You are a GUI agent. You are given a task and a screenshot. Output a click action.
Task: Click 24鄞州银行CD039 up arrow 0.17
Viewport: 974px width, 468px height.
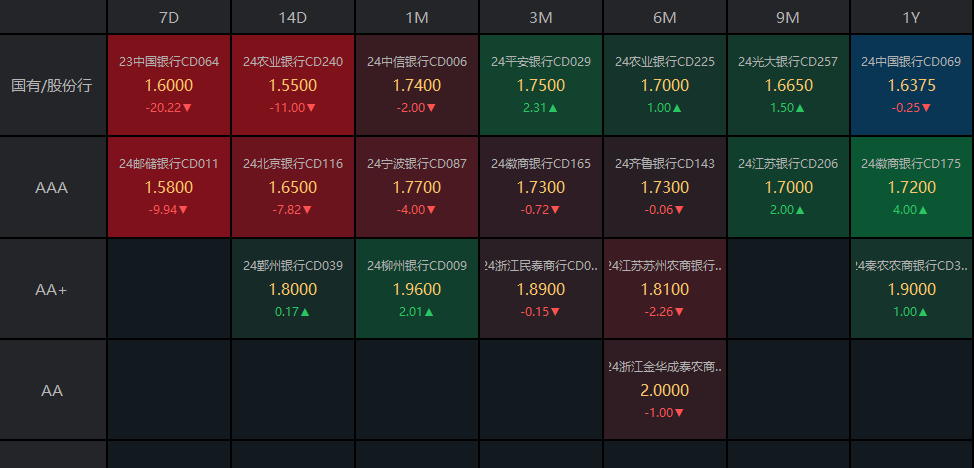(x=305, y=312)
